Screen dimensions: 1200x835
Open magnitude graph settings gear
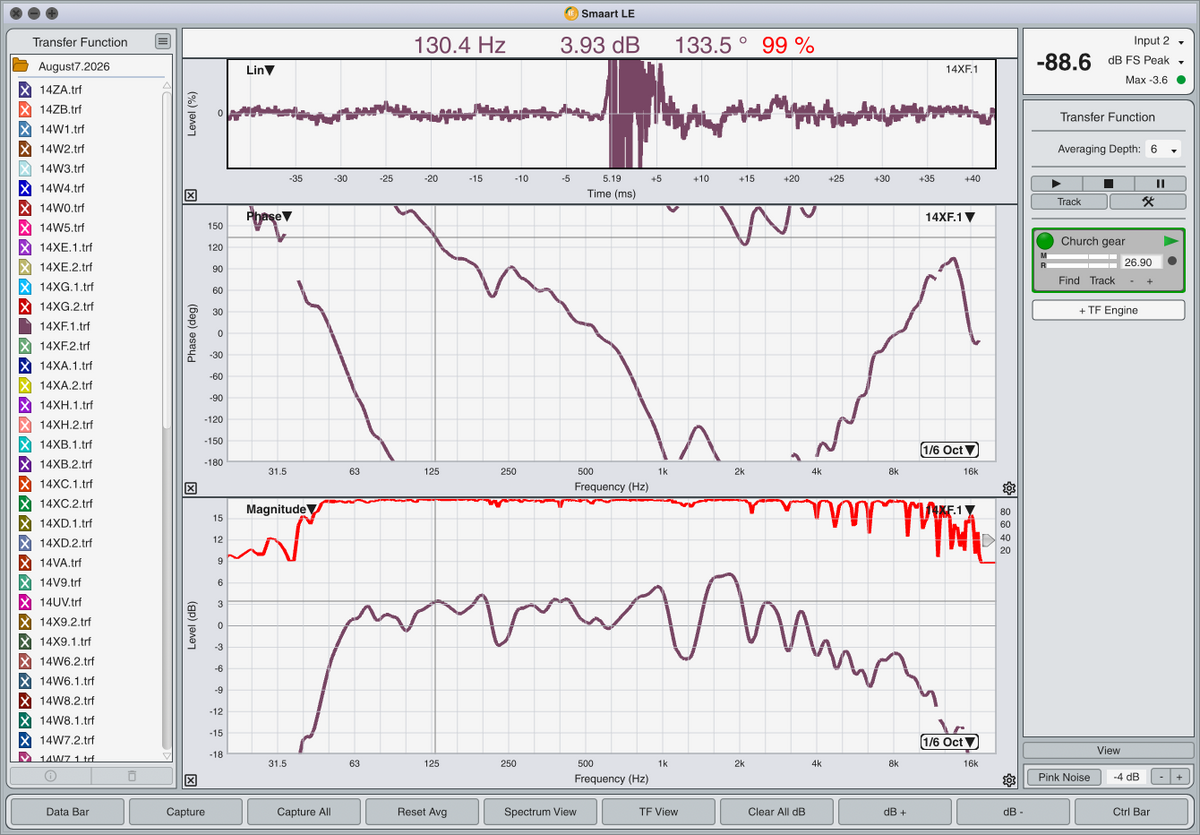pyautogui.click(x=1009, y=780)
